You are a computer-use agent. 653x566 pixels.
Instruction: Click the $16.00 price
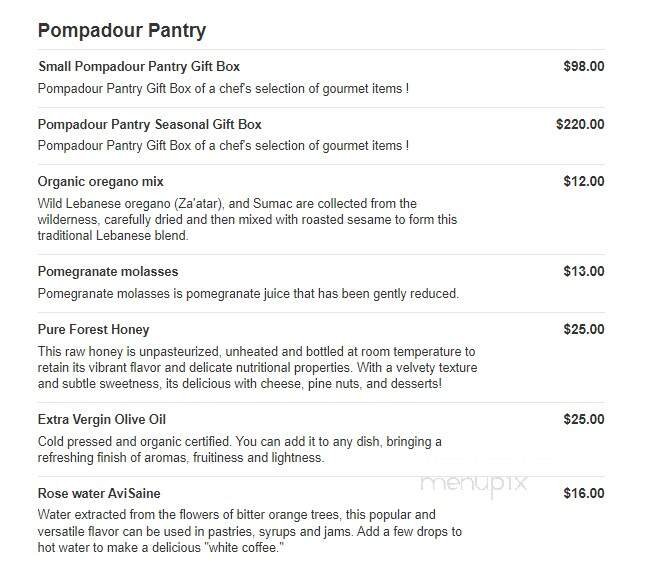(584, 494)
